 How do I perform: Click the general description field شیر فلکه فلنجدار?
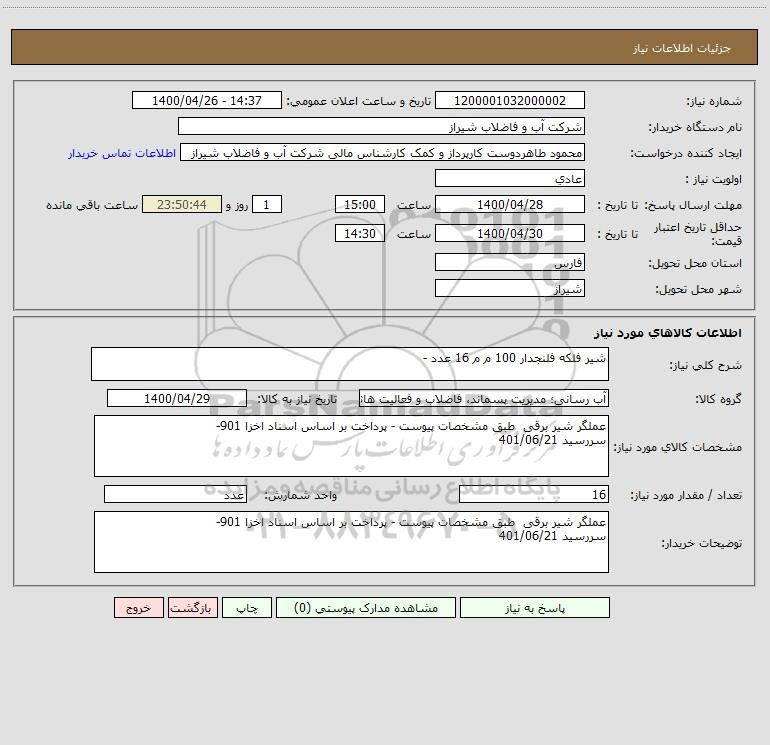[350, 364]
